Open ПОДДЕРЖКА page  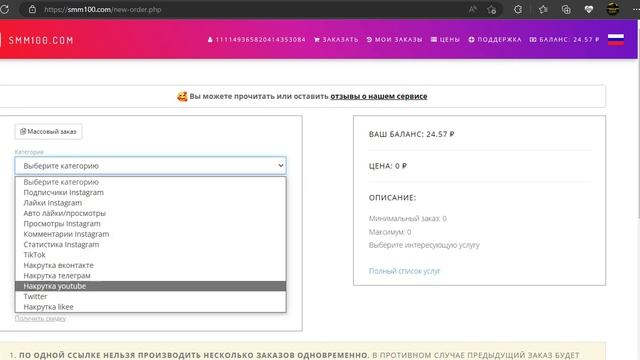point(495,40)
